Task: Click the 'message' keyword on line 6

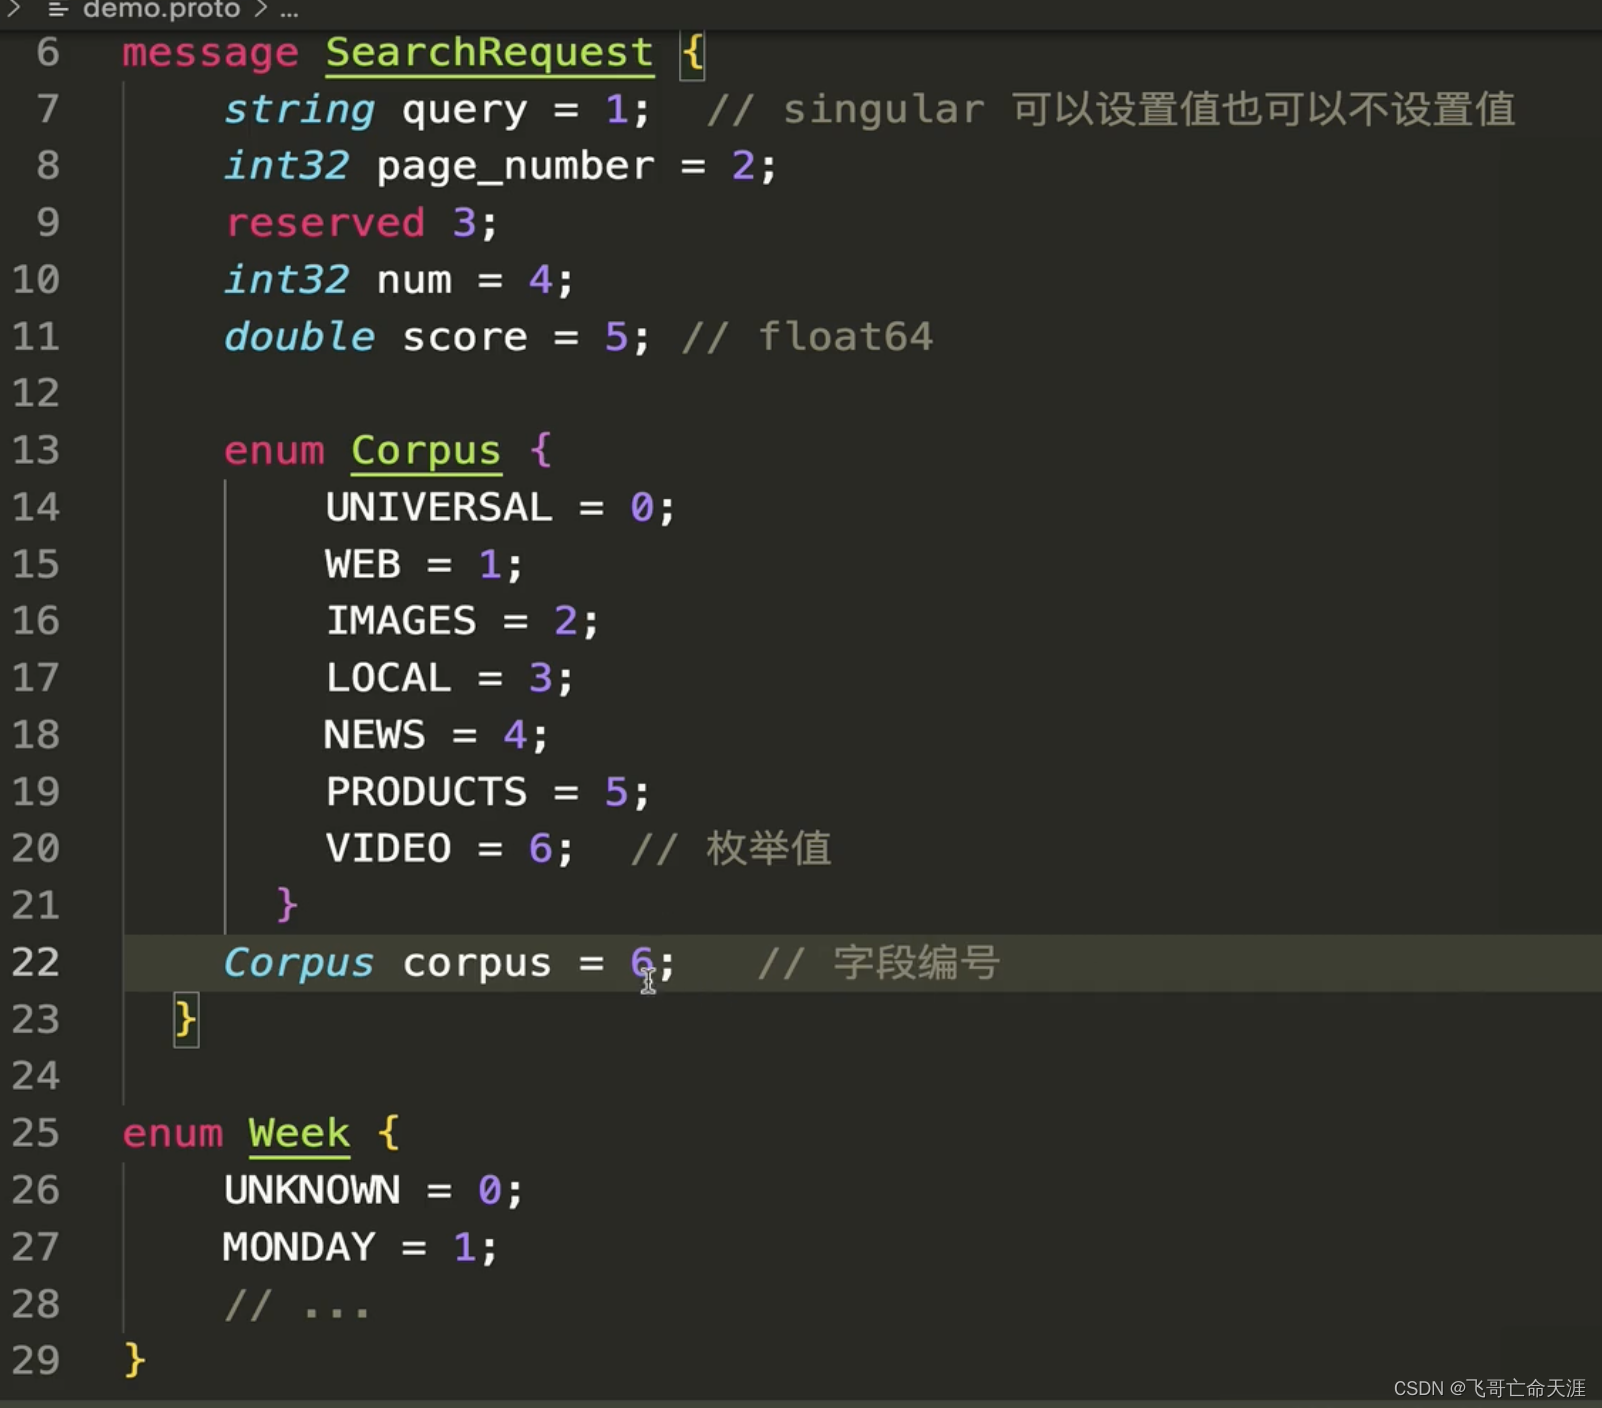Action: tap(210, 54)
